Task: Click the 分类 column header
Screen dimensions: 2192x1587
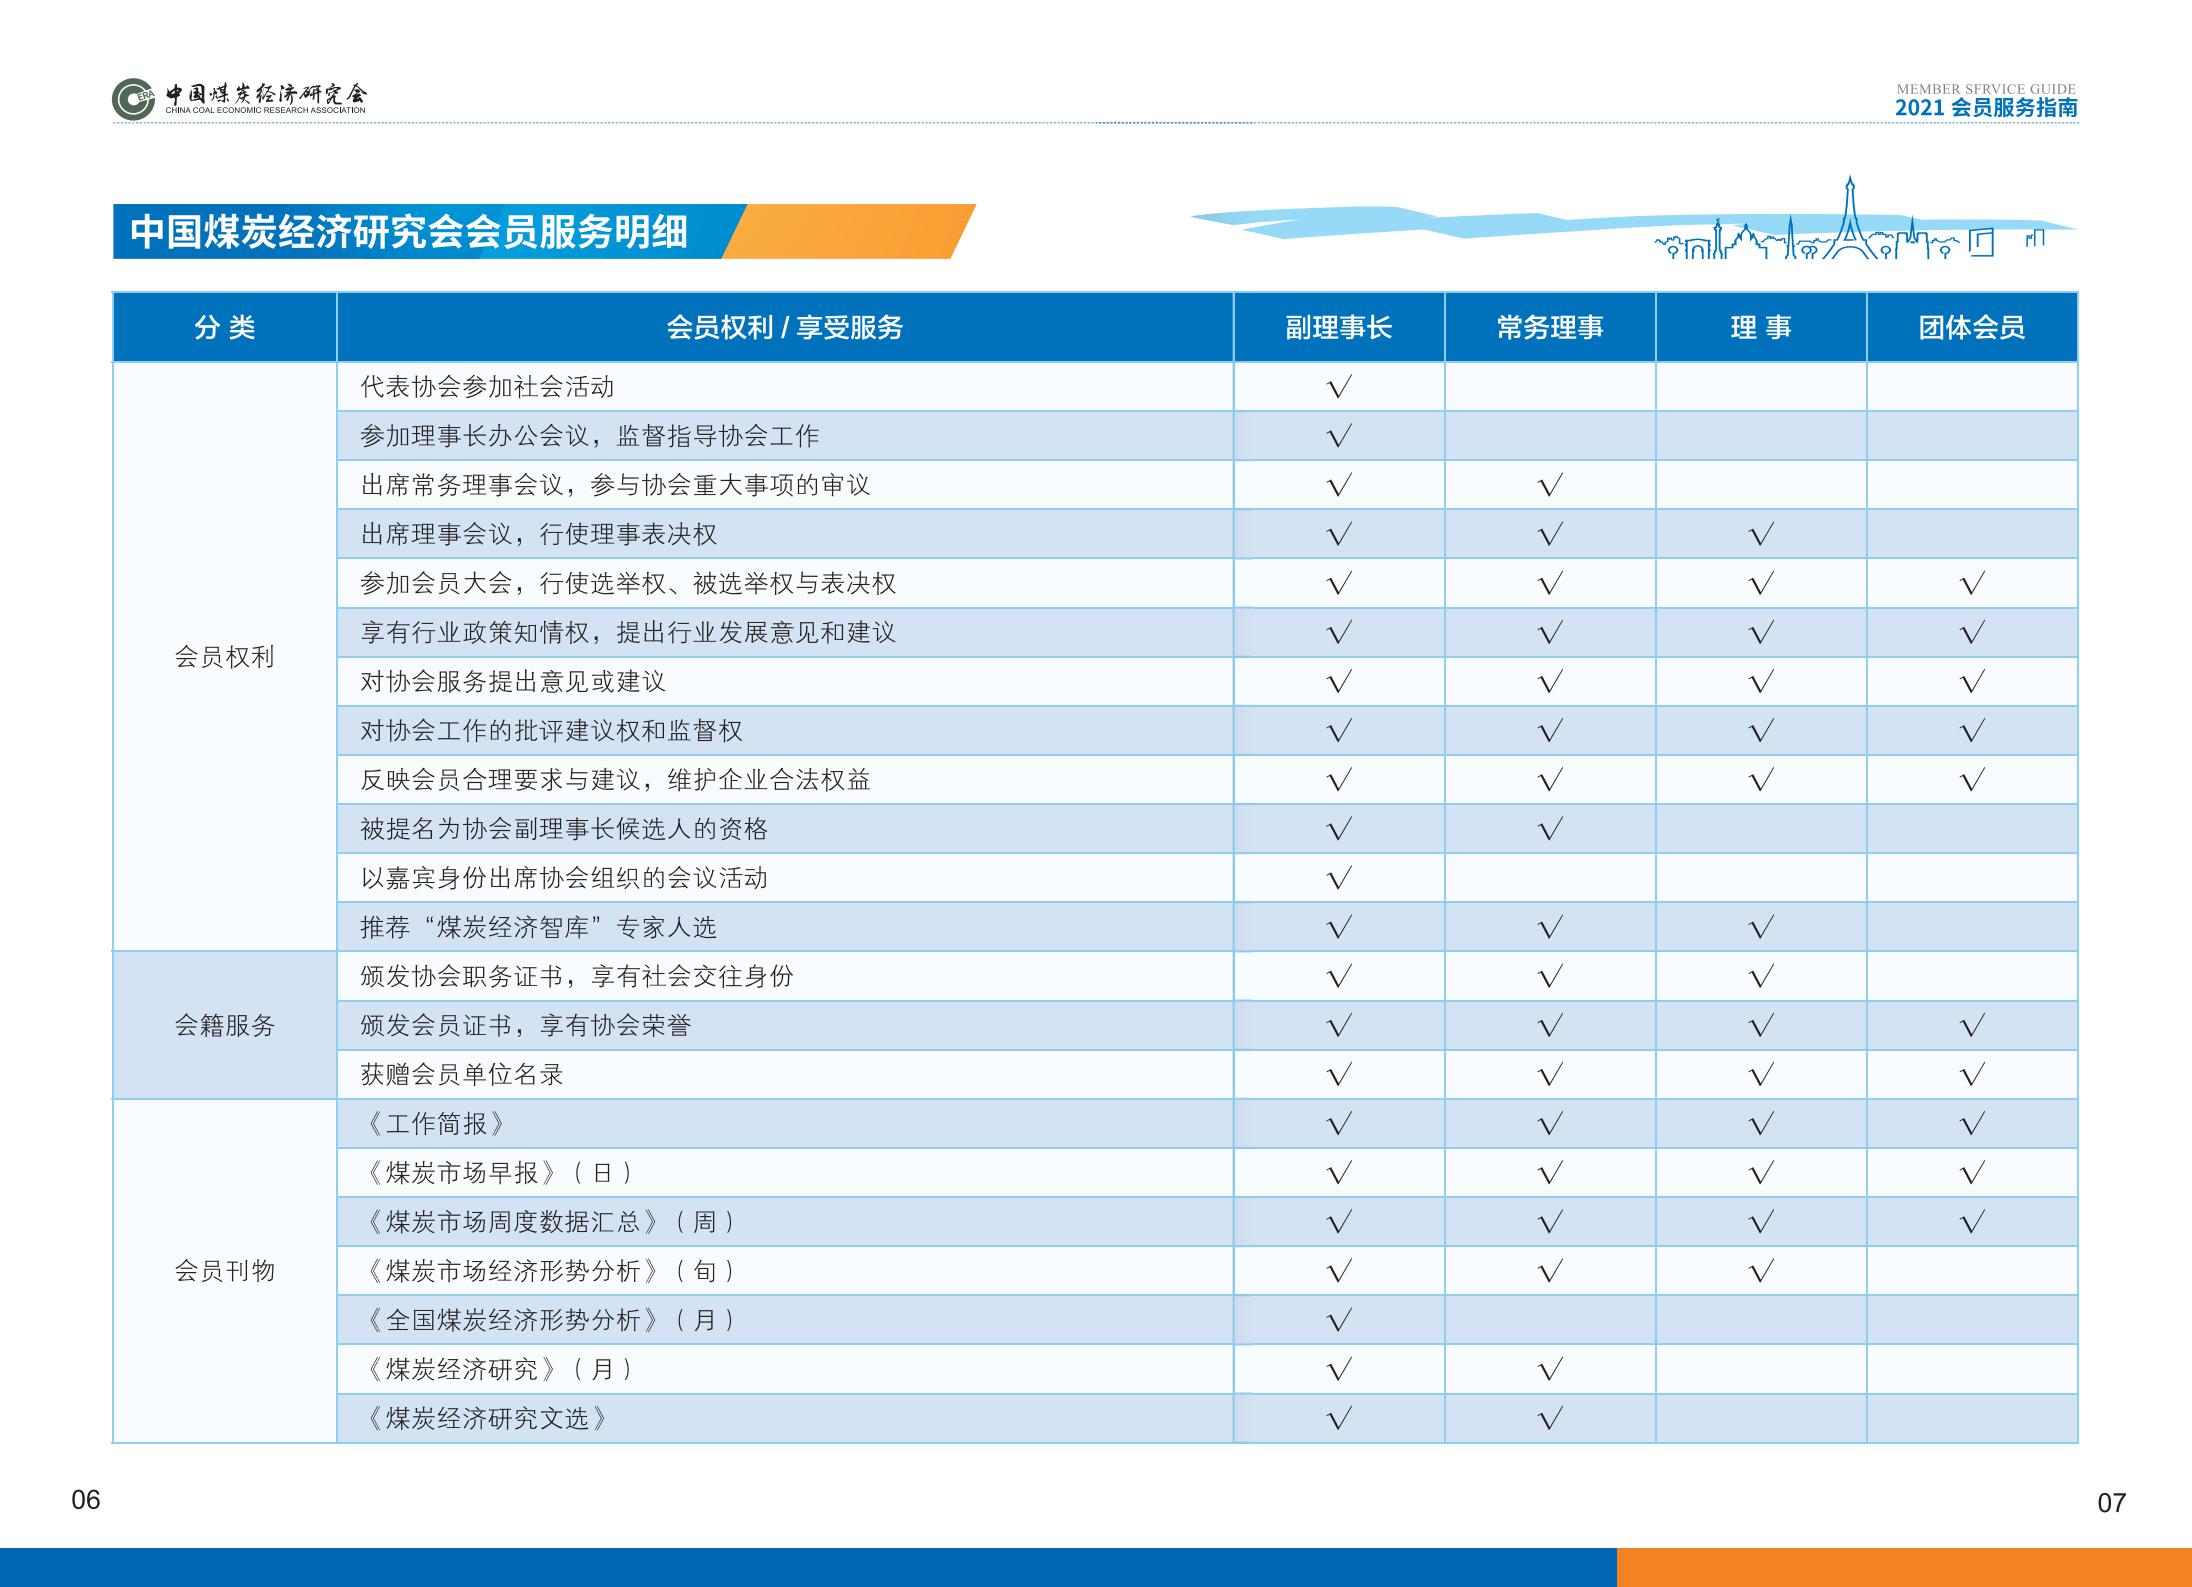Action: [225, 327]
